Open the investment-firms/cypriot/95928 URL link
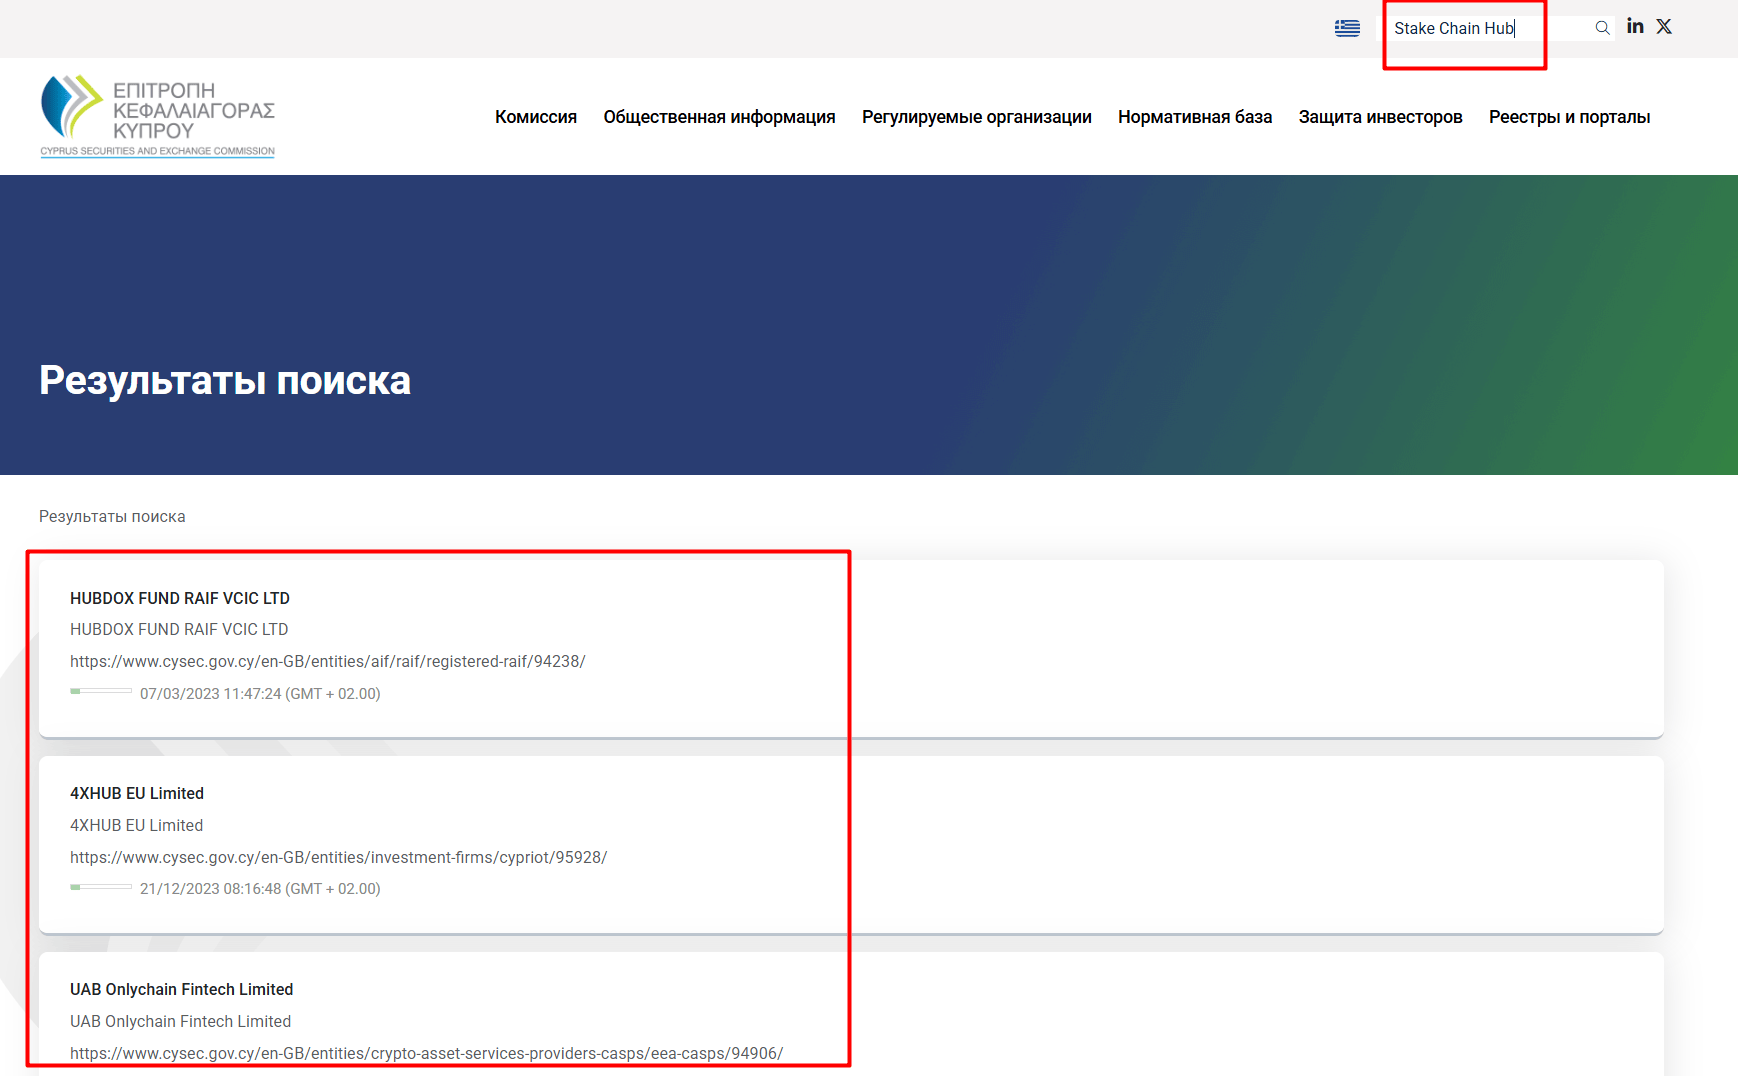This screenshot has height=1076, width=1738. click(x=339, y=857)
